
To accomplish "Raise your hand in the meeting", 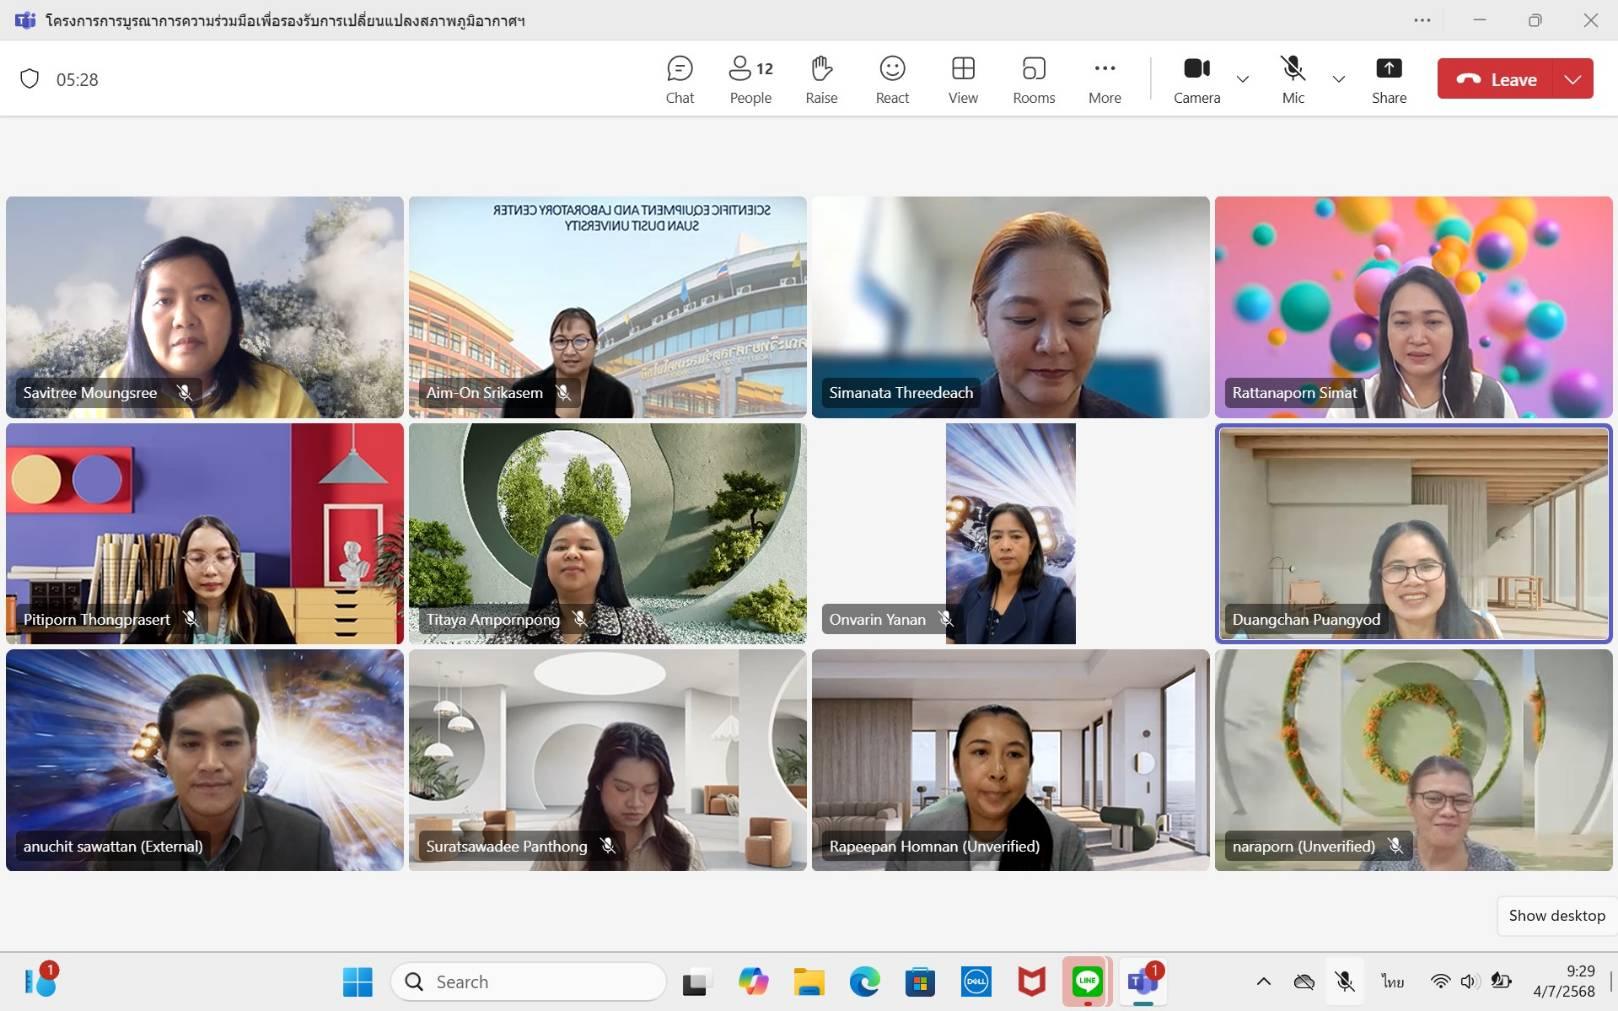I will 821,79.
